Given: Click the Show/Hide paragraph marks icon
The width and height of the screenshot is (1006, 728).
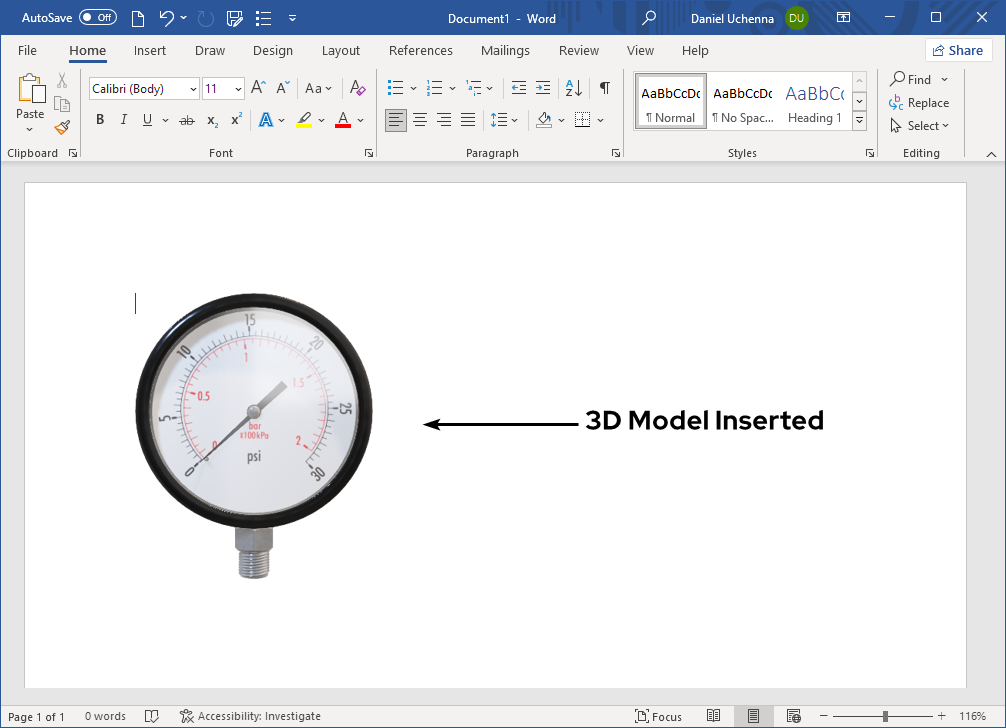Looking at the screenshot, I should point(604,88).
